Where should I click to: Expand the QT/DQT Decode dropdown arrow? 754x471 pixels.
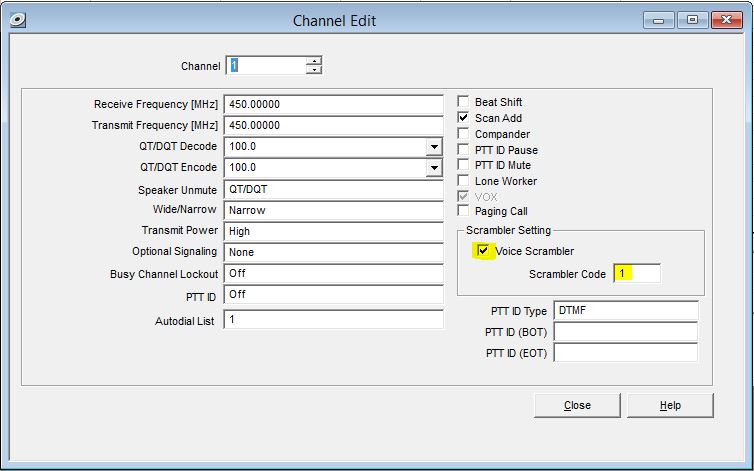[x=434, y=147]
